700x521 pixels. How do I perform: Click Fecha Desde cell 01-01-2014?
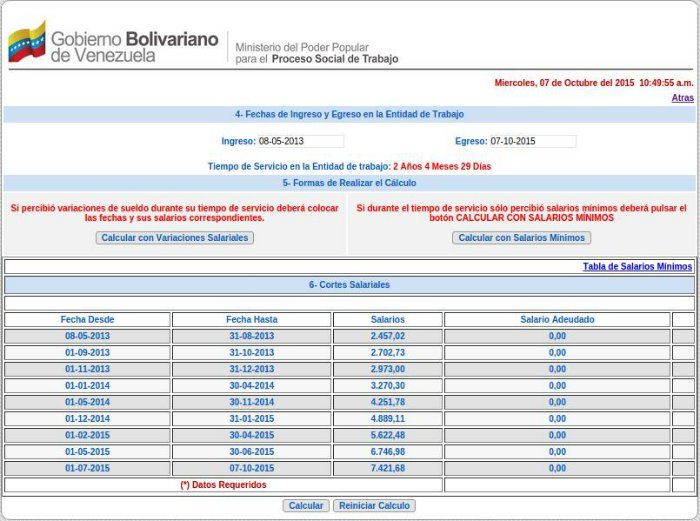[x=88, y=386]
